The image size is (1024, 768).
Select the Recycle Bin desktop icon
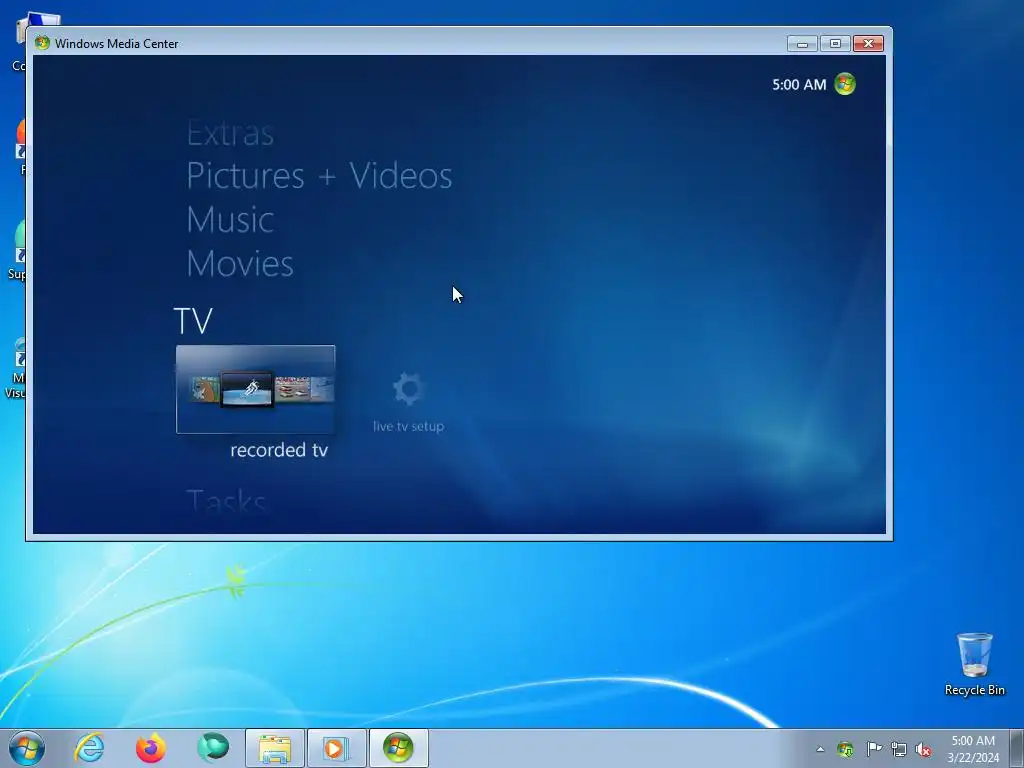974,664
